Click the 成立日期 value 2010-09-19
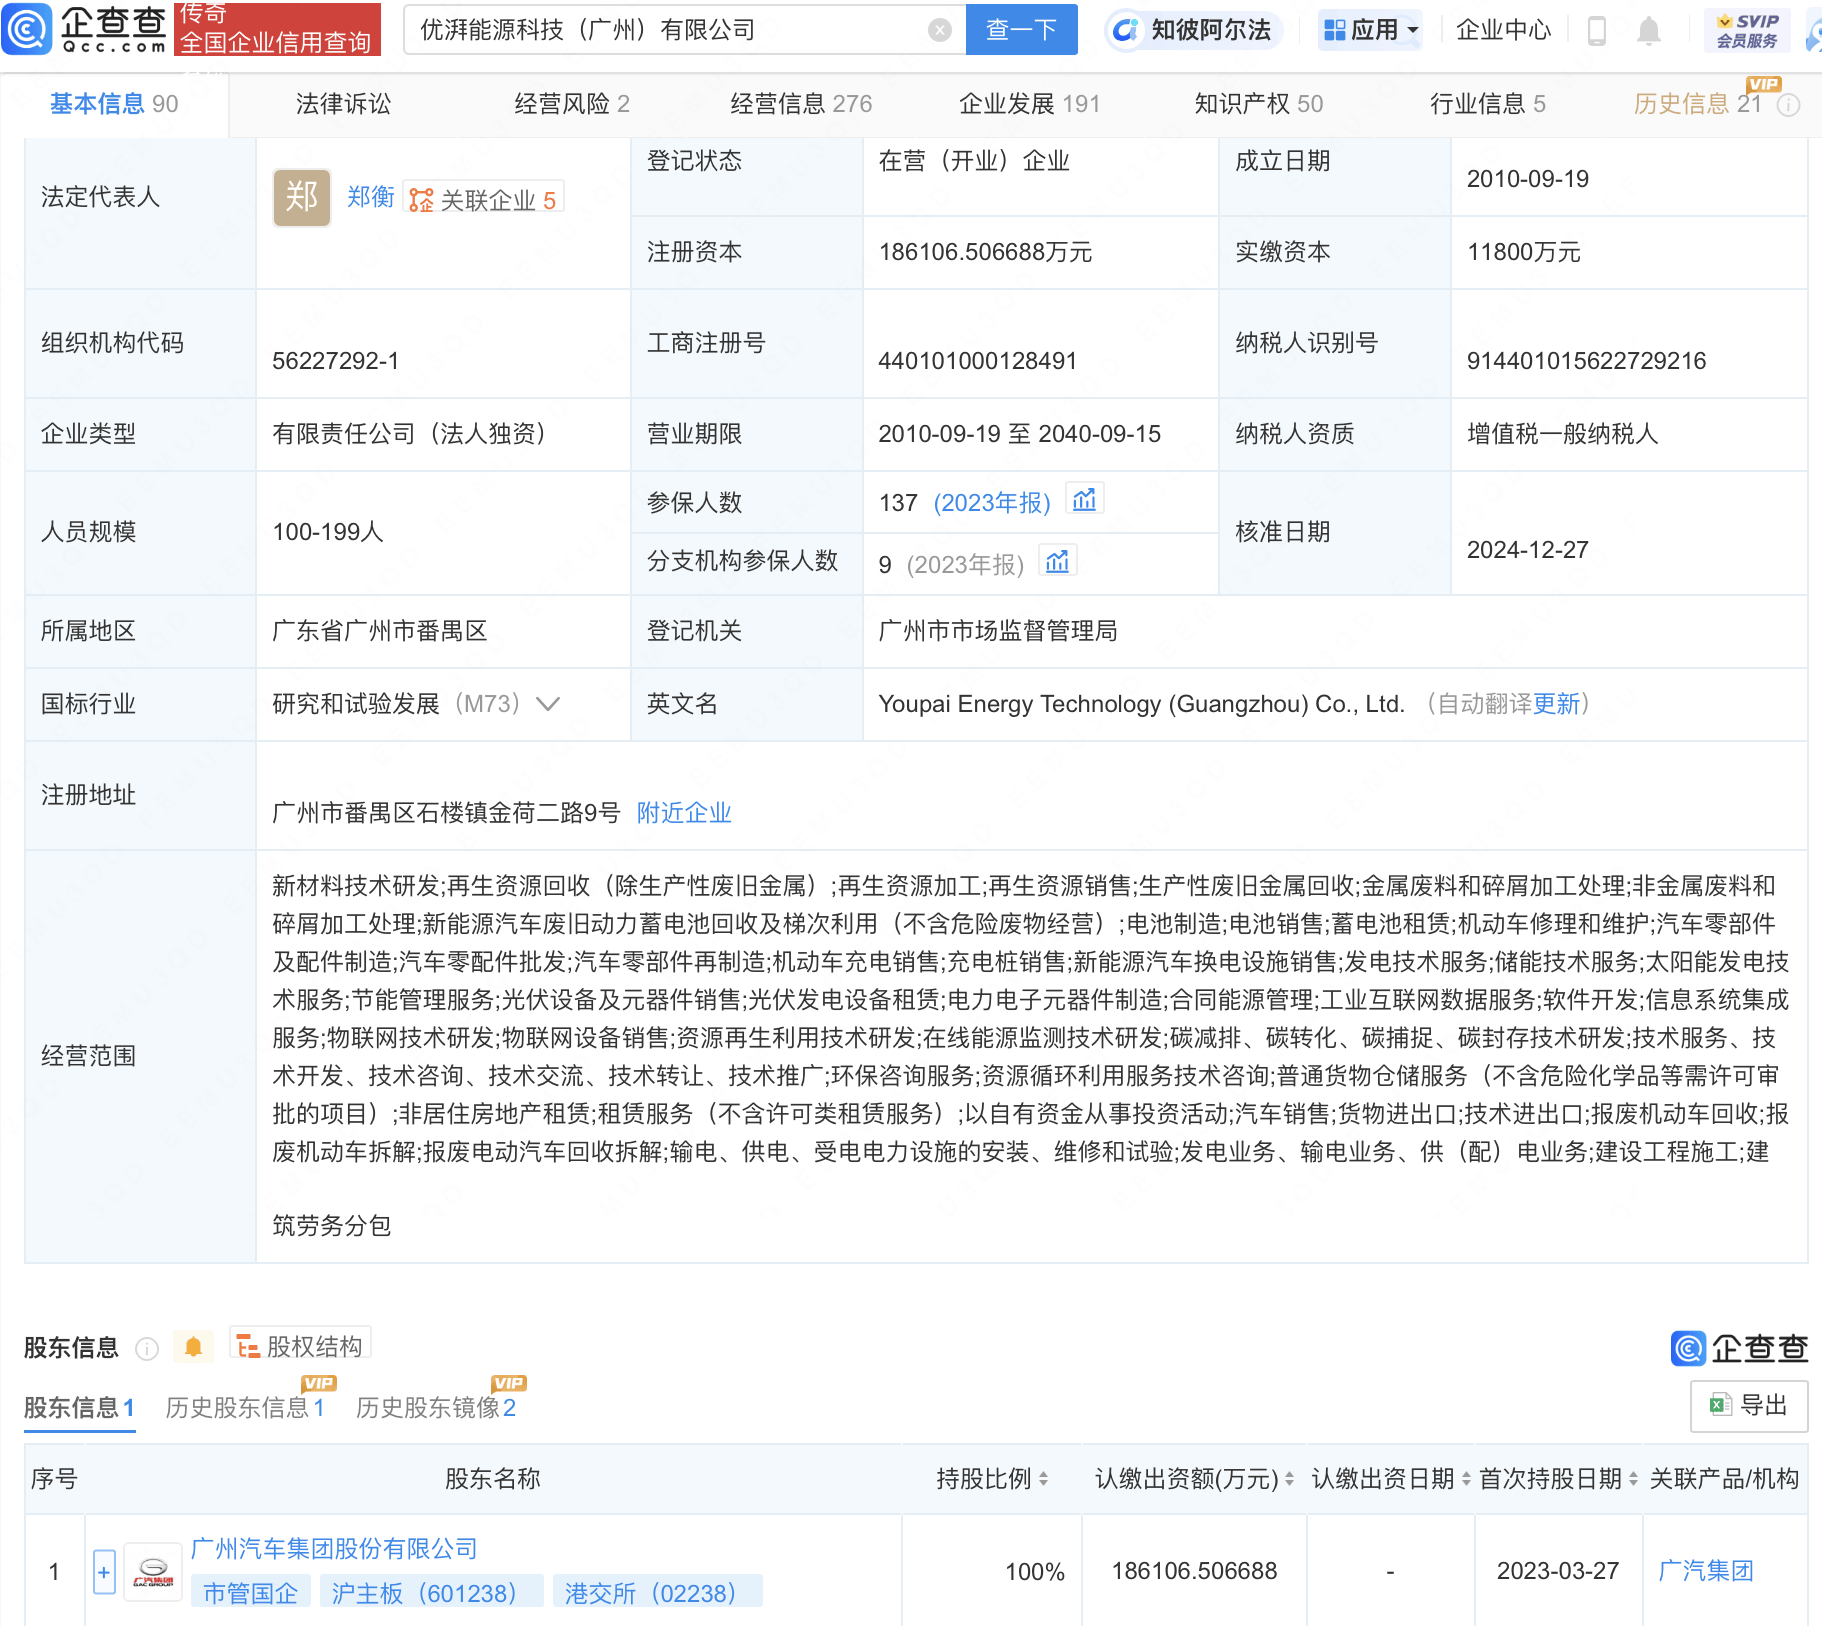 pos(1527,179)
